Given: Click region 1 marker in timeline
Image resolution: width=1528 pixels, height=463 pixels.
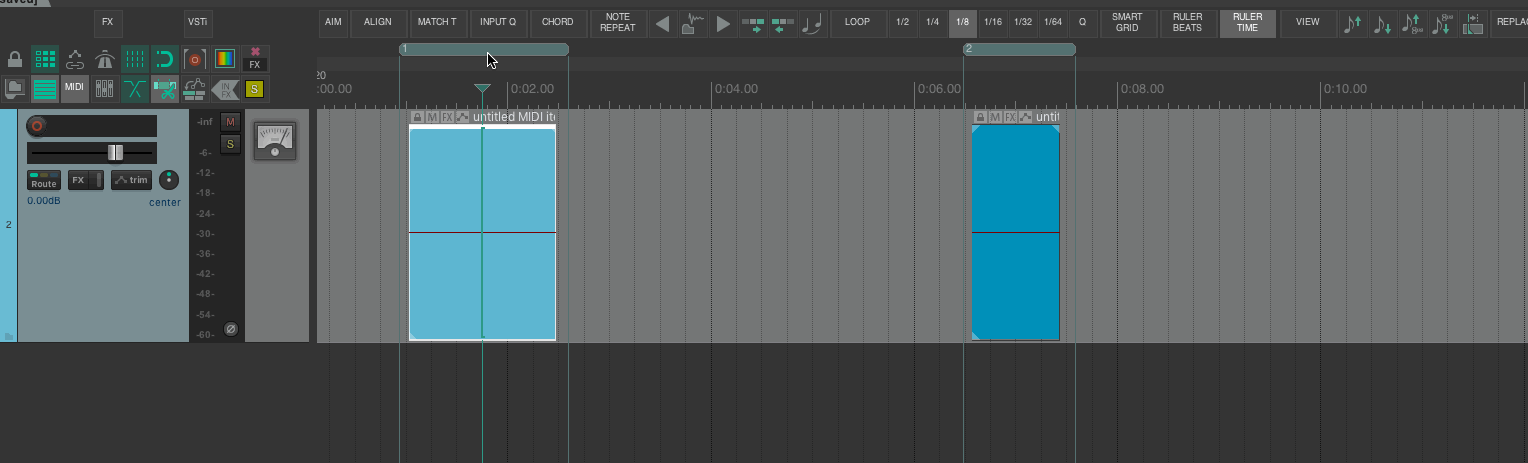Looking at the screenshot, I should [483, 49].
